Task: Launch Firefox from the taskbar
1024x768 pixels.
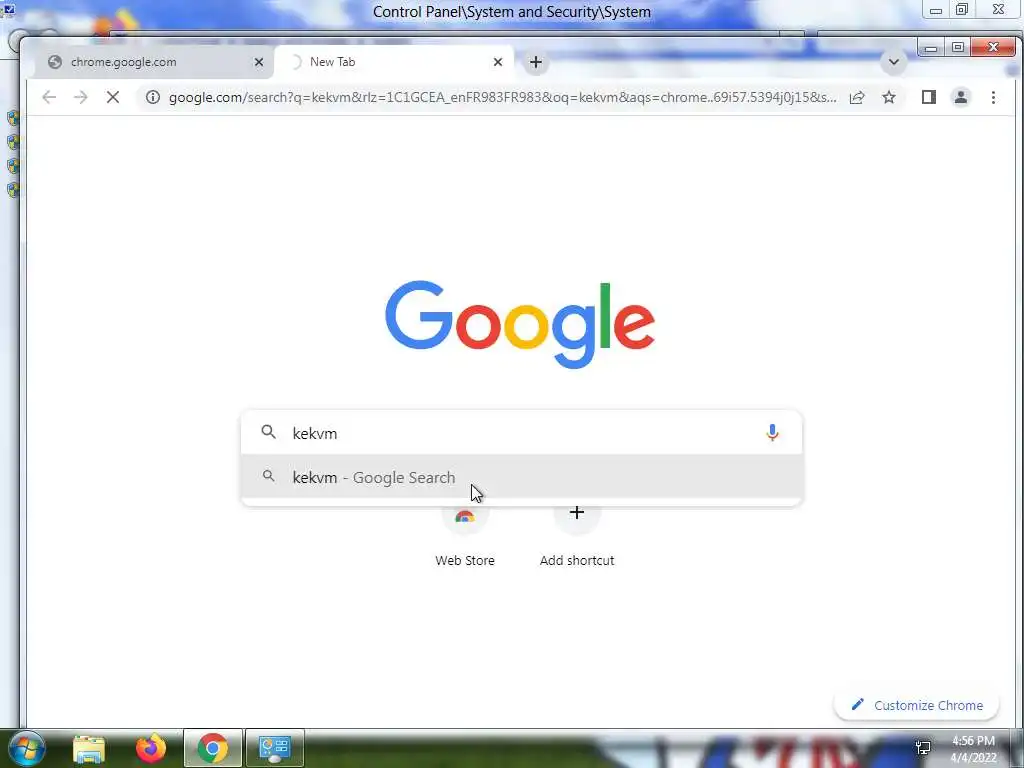Action: 151,748
